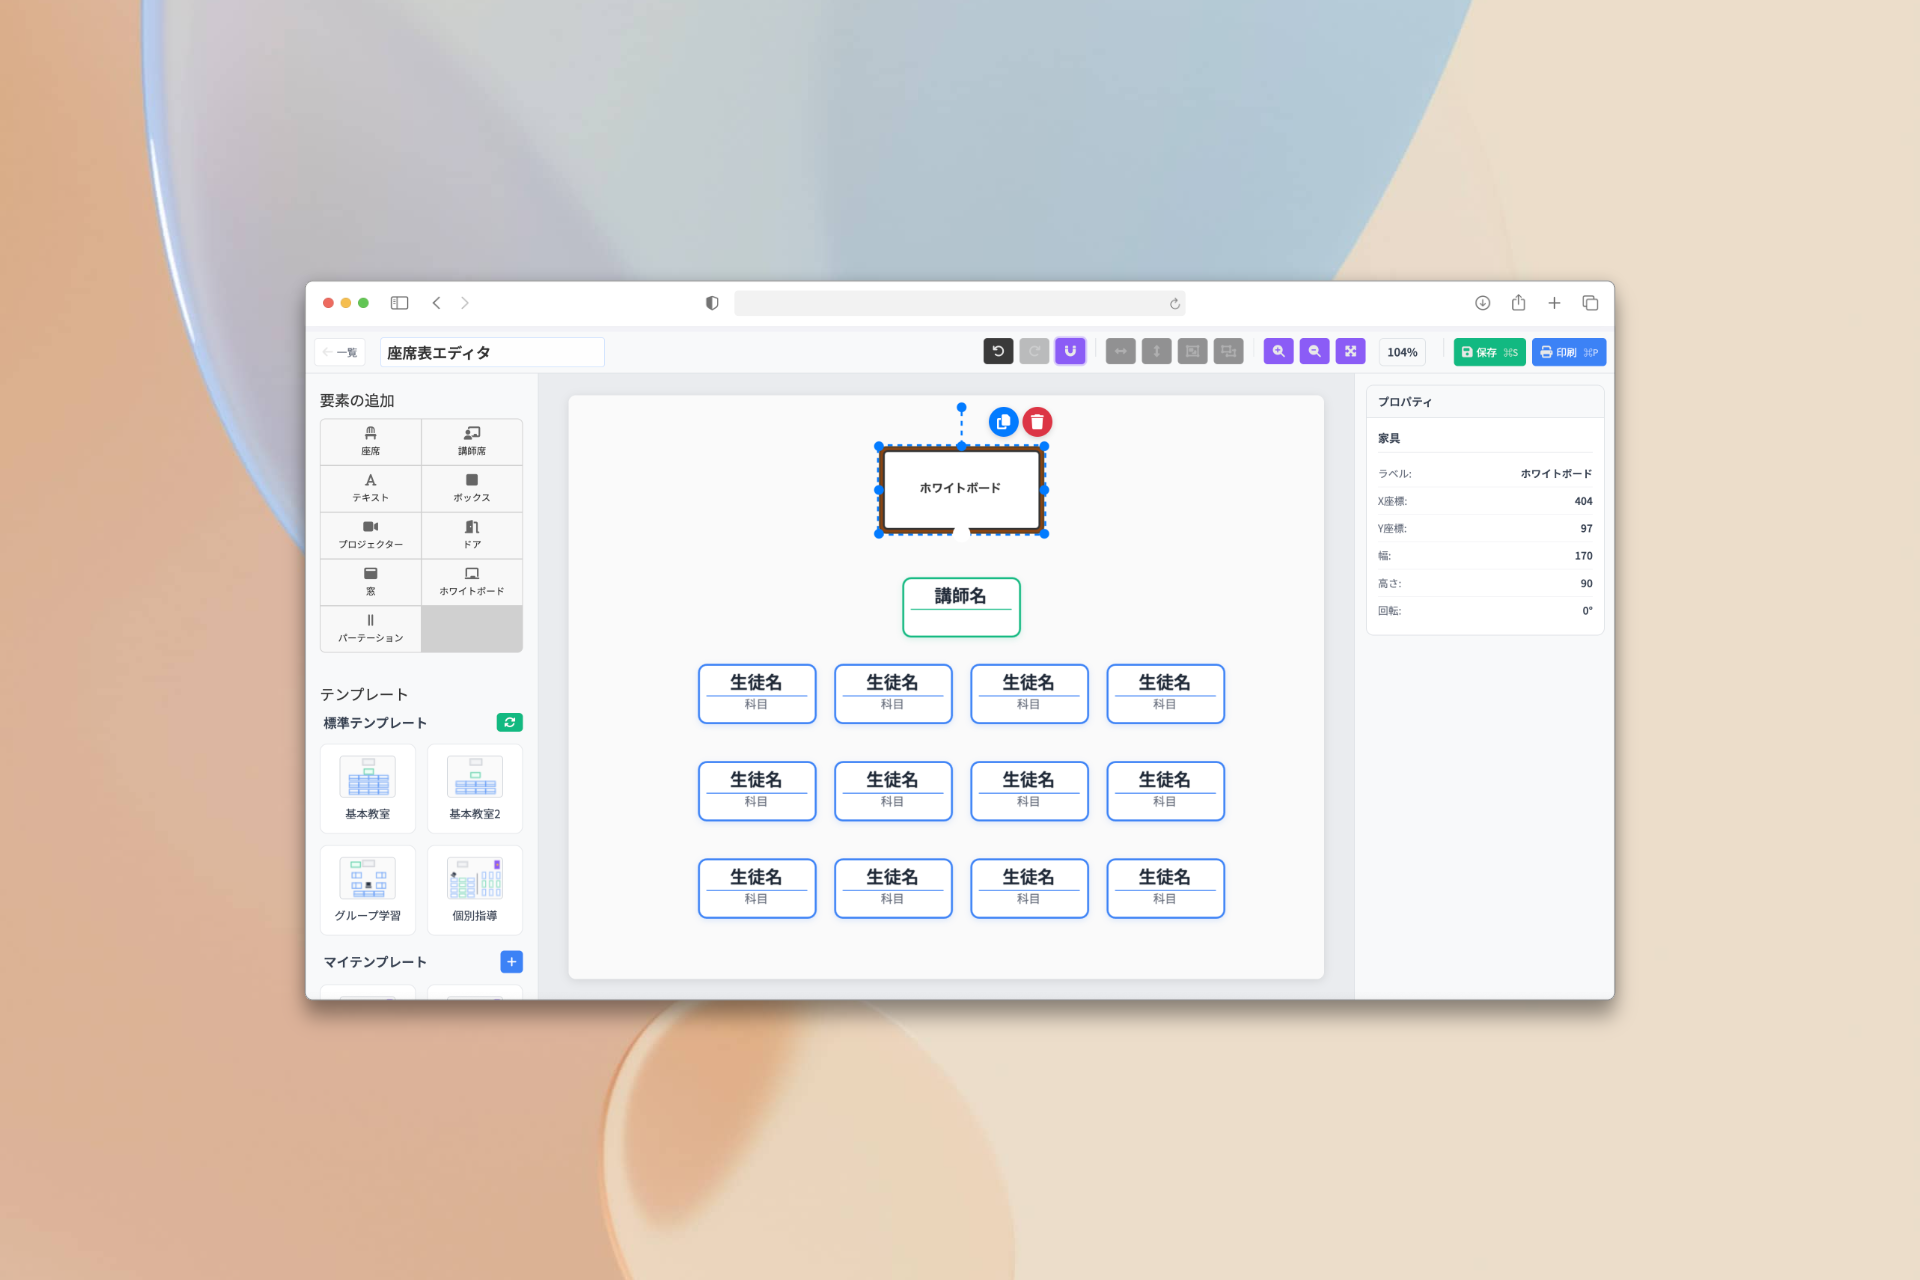Click the 標準テンプレート heading
1920x1280 pixels.
(x=375, y=722)
